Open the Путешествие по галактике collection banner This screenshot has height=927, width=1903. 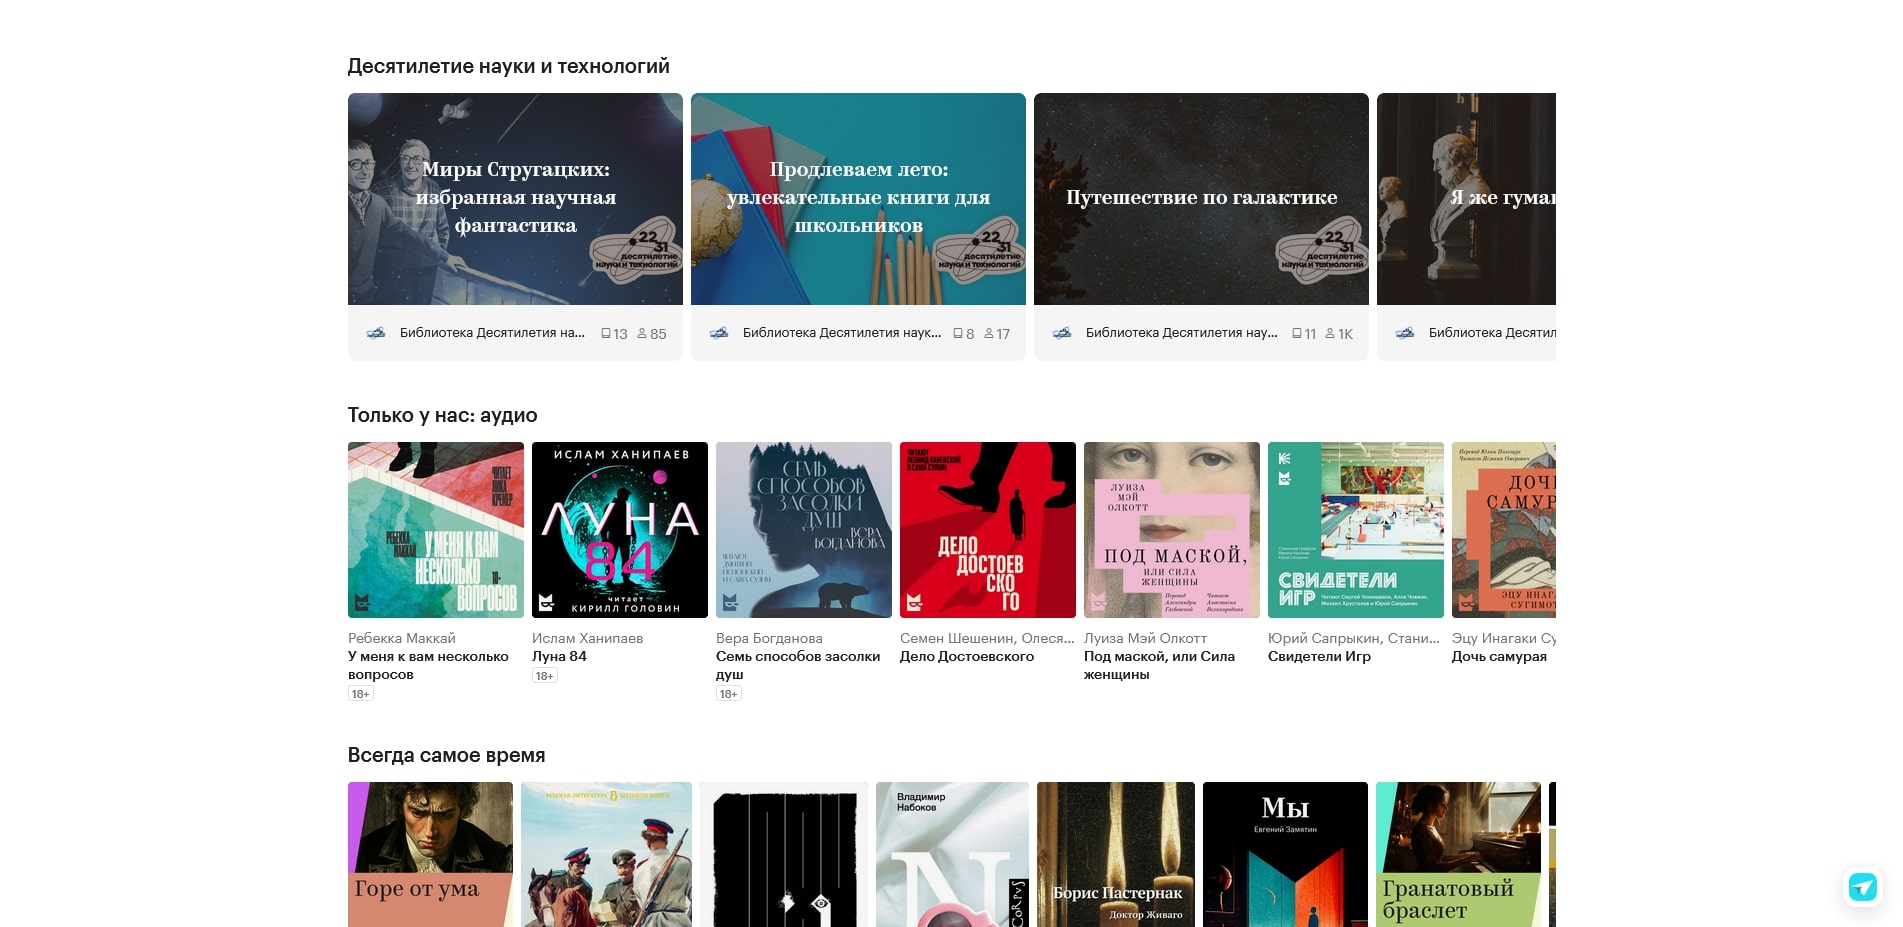click(x=1201, y=199)
